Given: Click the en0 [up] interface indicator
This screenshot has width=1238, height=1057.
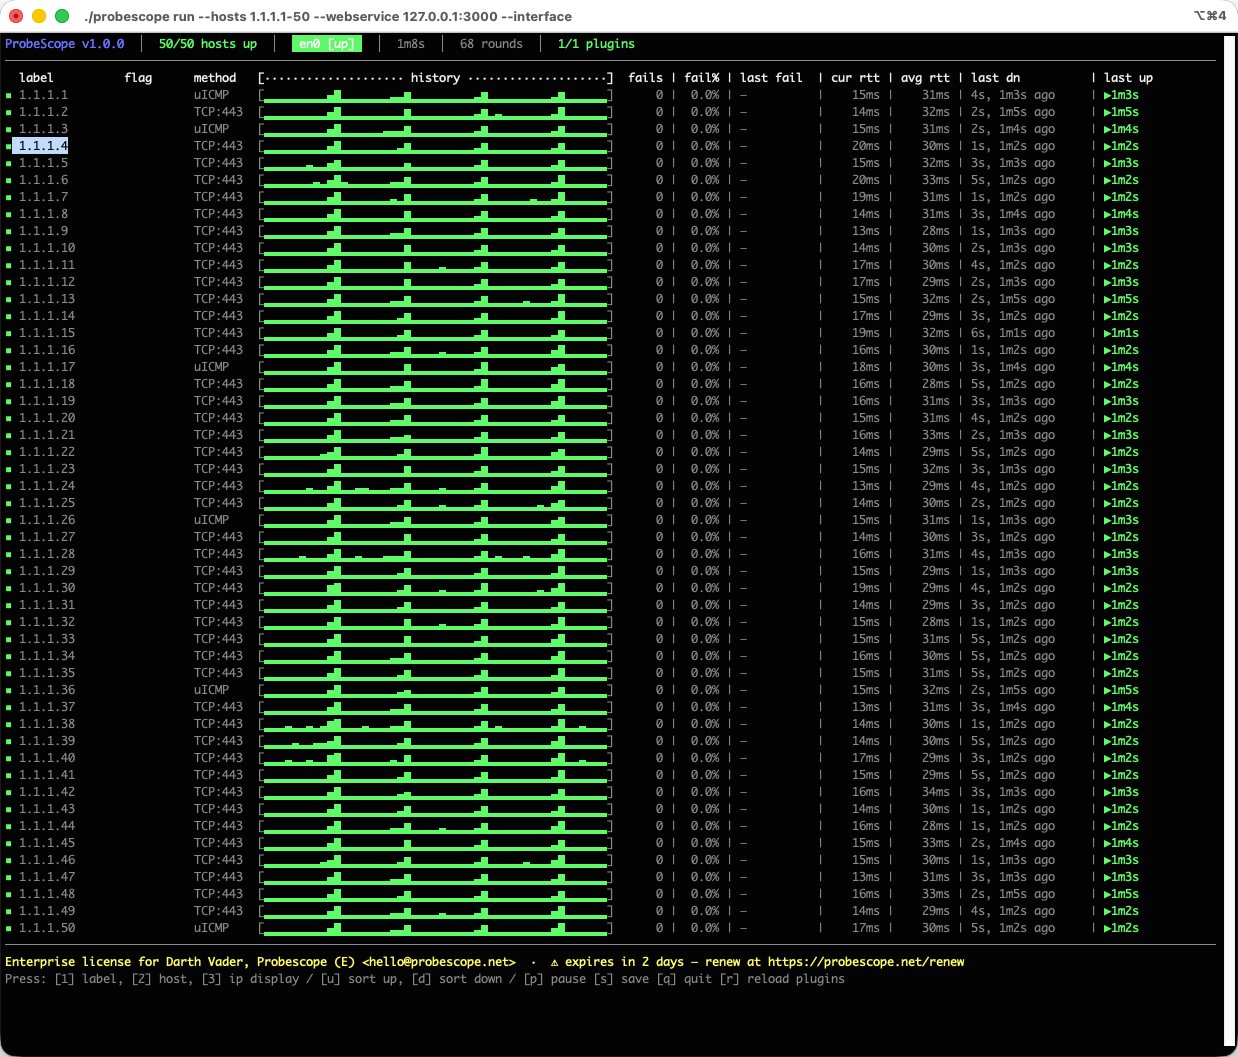Looking at the screenshot, I should point(327,44).
